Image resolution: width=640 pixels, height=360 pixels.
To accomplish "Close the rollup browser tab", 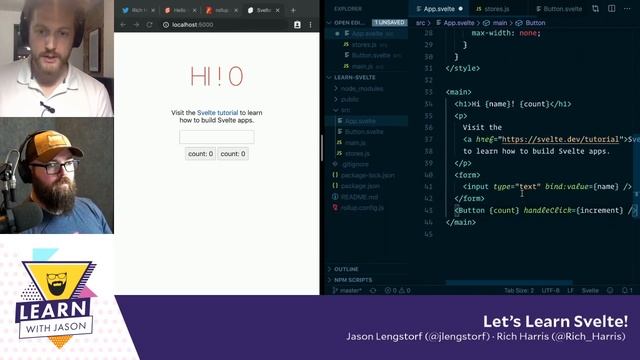I will 236,10.
